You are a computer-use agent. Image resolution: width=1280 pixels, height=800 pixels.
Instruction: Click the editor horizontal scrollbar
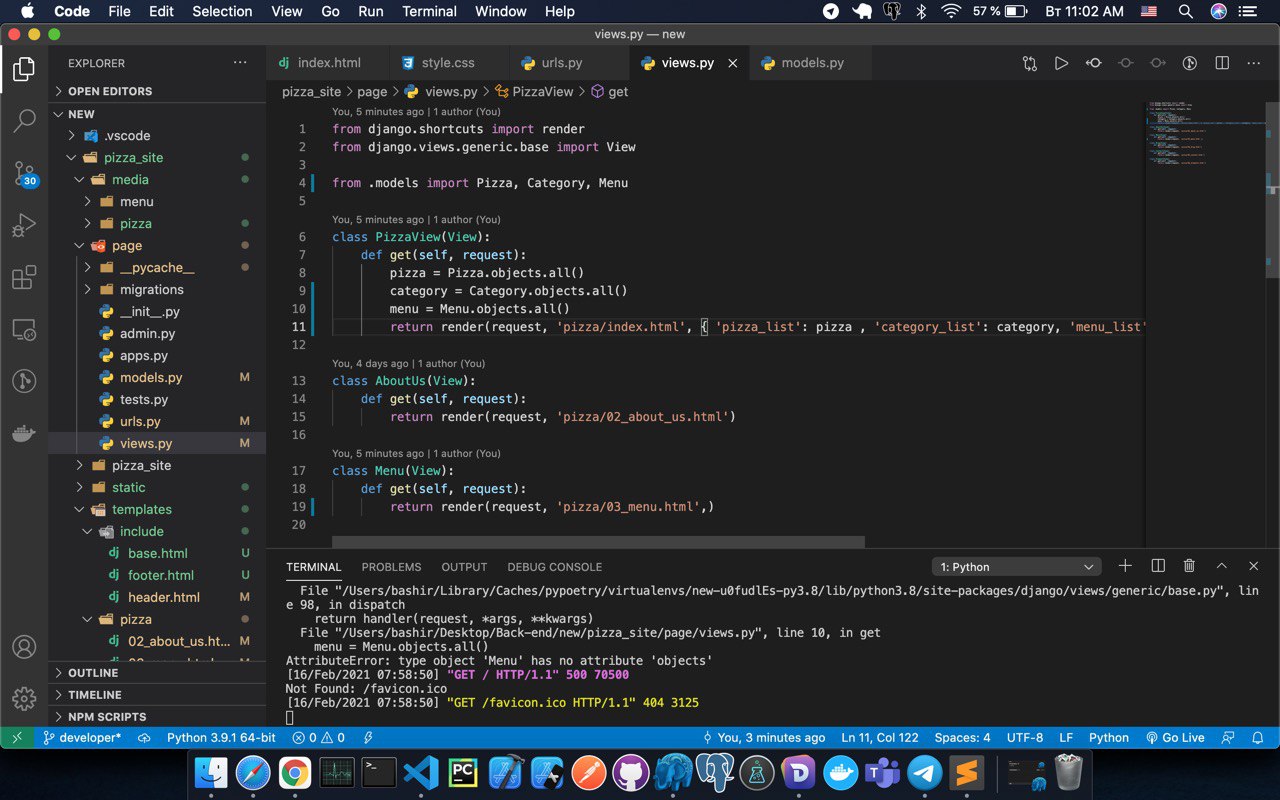[x=598, y=542]
